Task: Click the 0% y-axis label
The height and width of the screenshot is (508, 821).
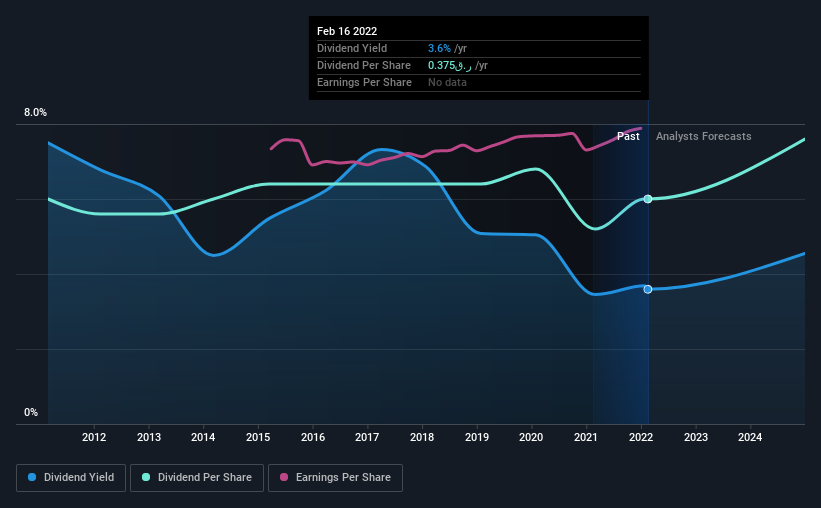Action: (31, 413)
